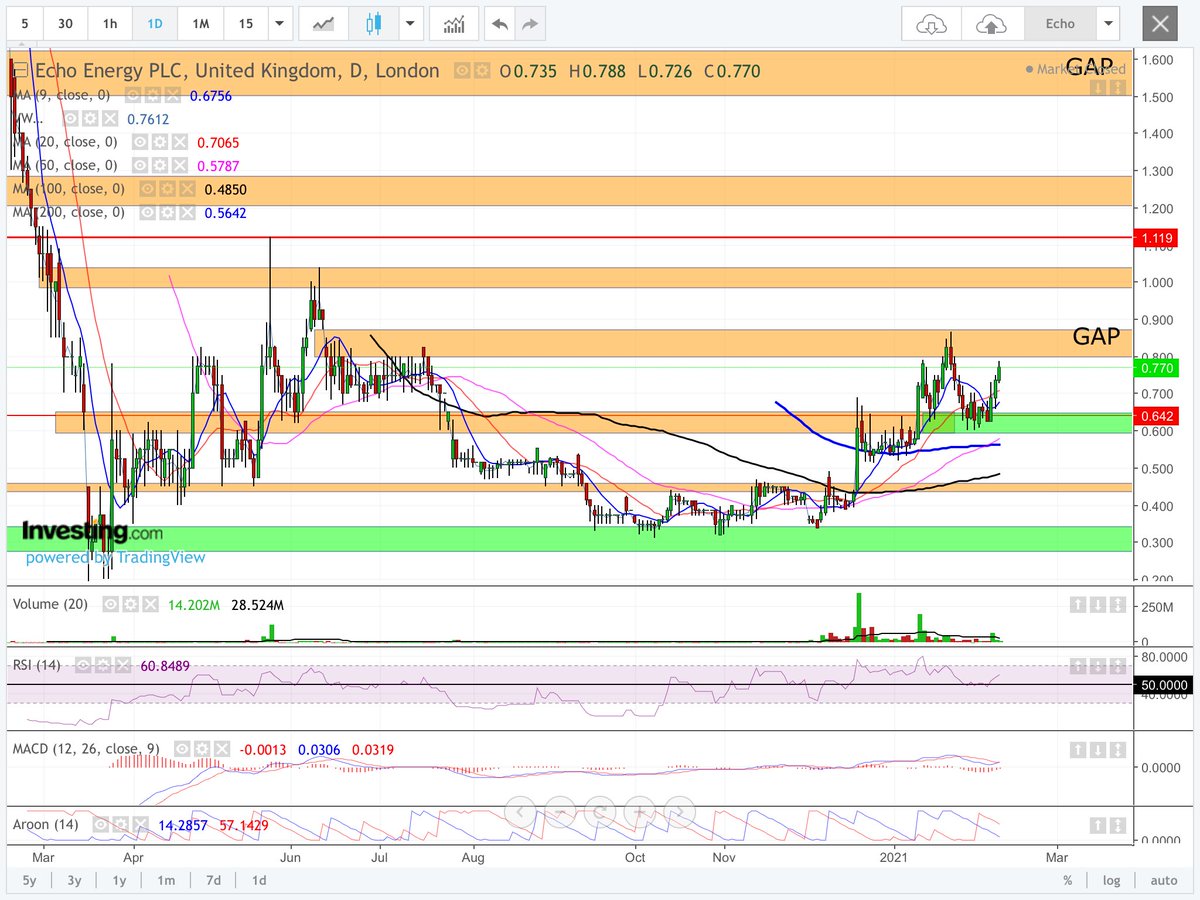This screenshot has height=900, width=1200.
Task: Open settings gear for MA 20 indicator
Action: [x=159, y=142]
